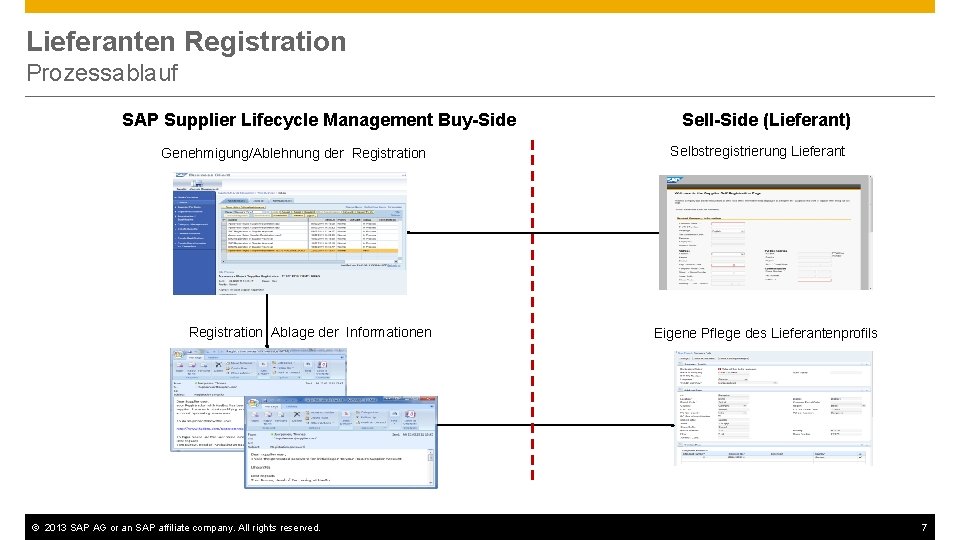Image resolution: width=960 pixels, height=540 pixels.
Task: Click heading 'Sell-Side (Lieferant)'
Action: tap(767, 120)
